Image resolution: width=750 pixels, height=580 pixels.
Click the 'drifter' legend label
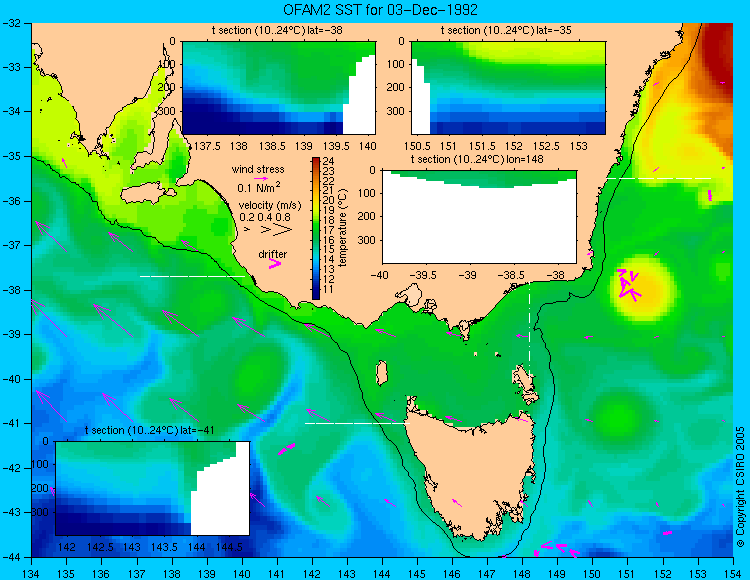coord(273,254)
